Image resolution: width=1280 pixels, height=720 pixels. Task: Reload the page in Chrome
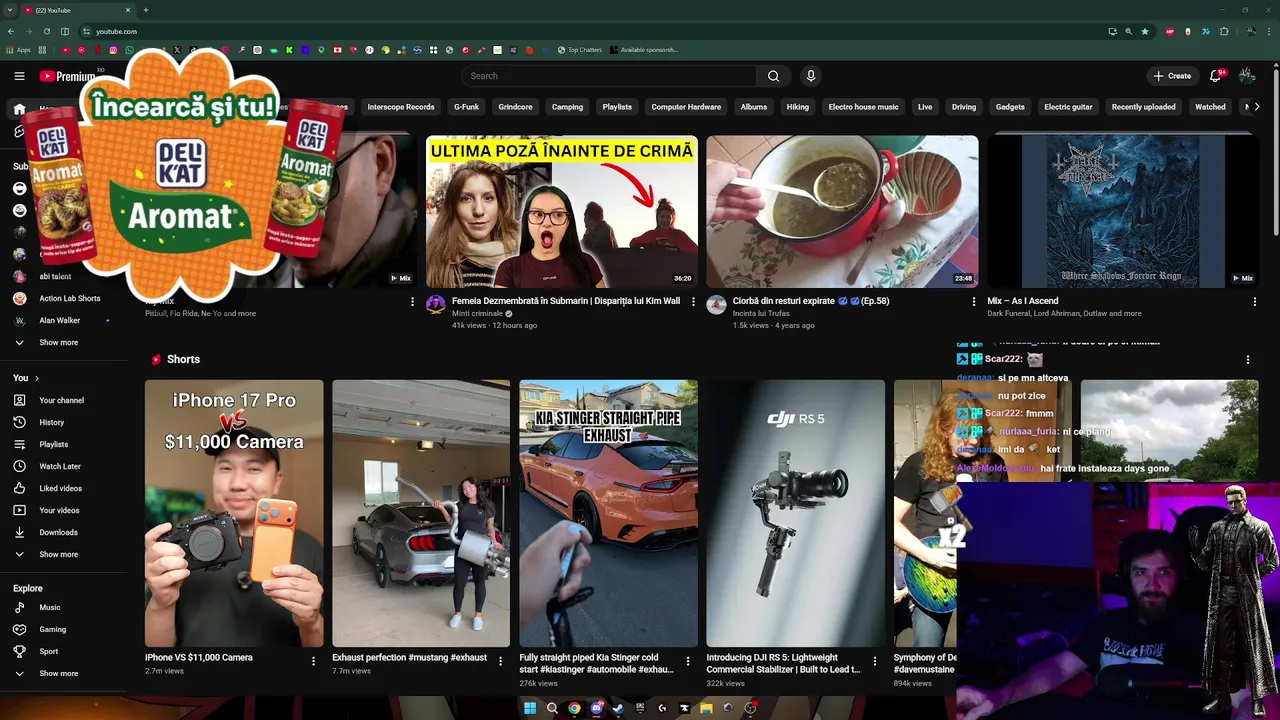click(x=45, y=31)
